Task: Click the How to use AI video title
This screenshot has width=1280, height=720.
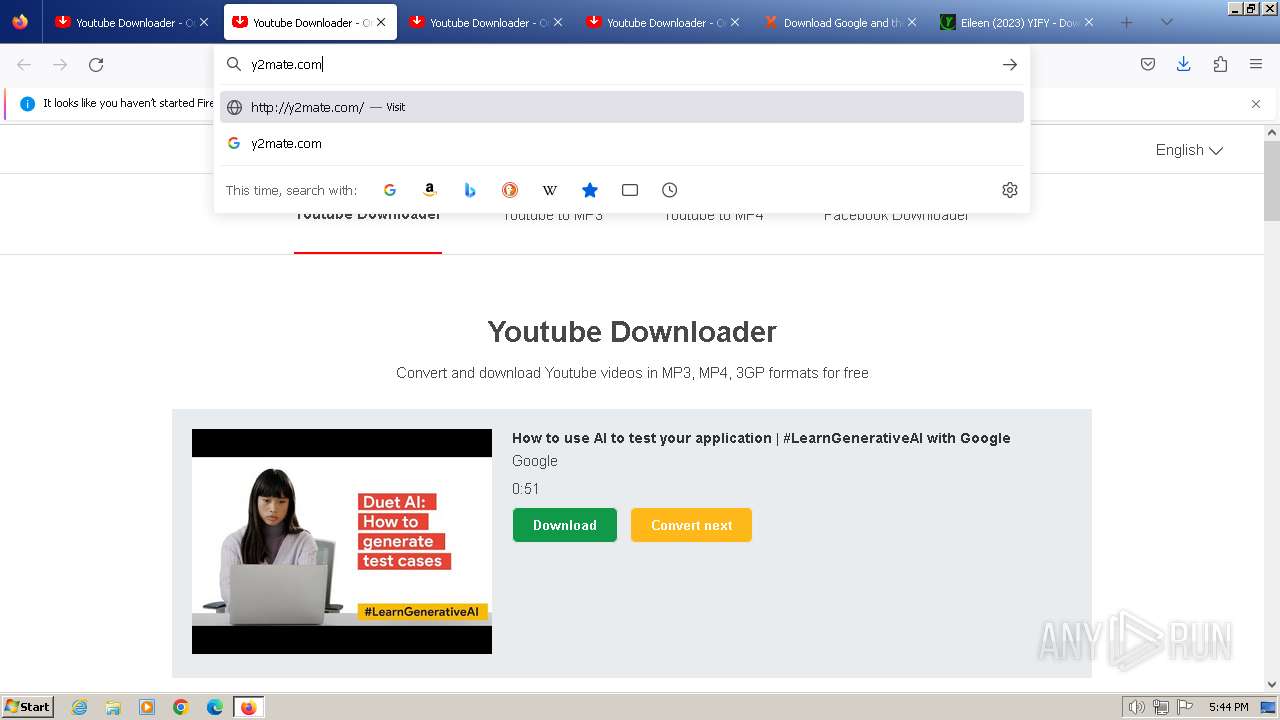Action: tap(761, 438)
